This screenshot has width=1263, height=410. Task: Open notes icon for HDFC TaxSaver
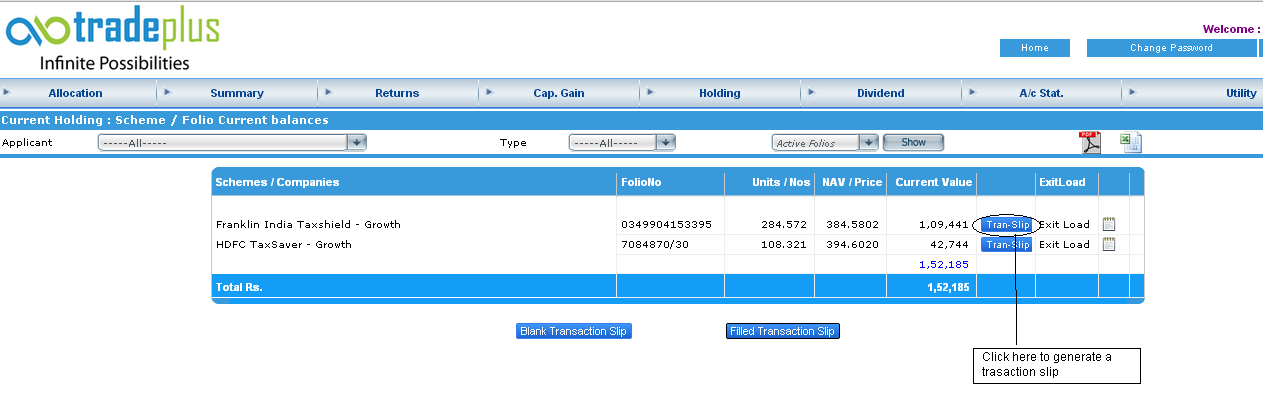(1109, 244)
